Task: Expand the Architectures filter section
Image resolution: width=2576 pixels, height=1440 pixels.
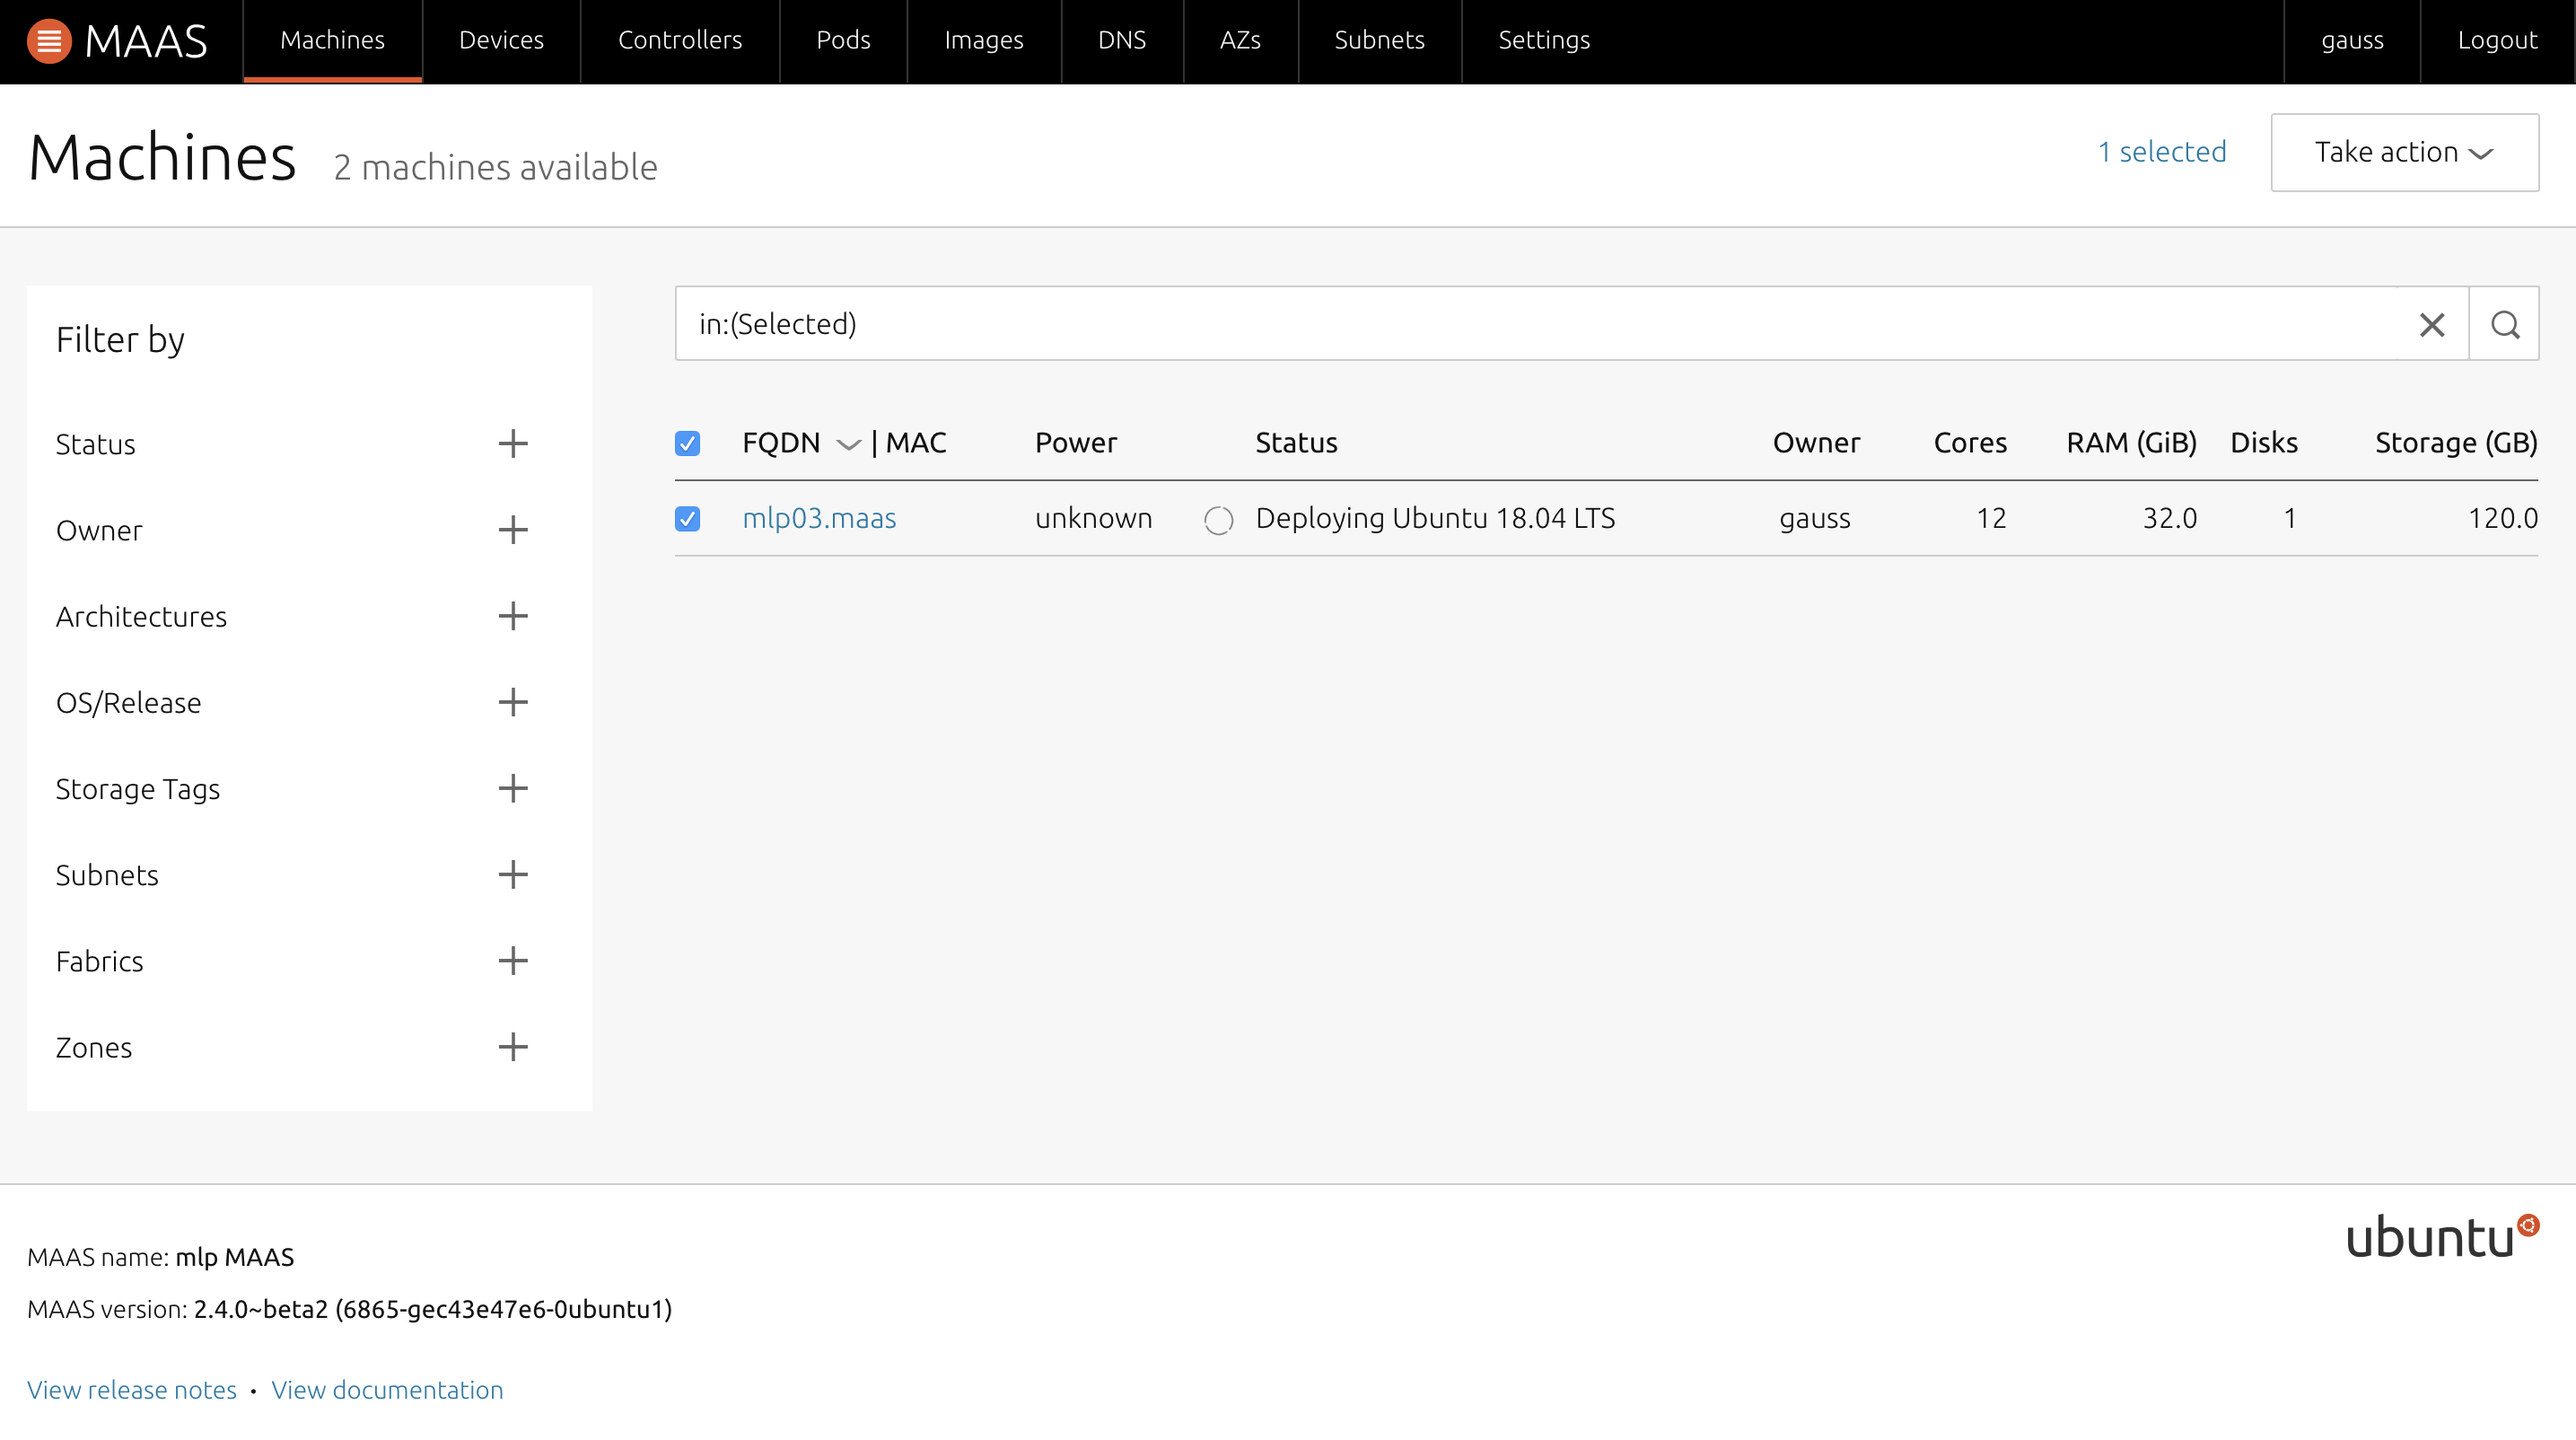Action: [513, 616]
